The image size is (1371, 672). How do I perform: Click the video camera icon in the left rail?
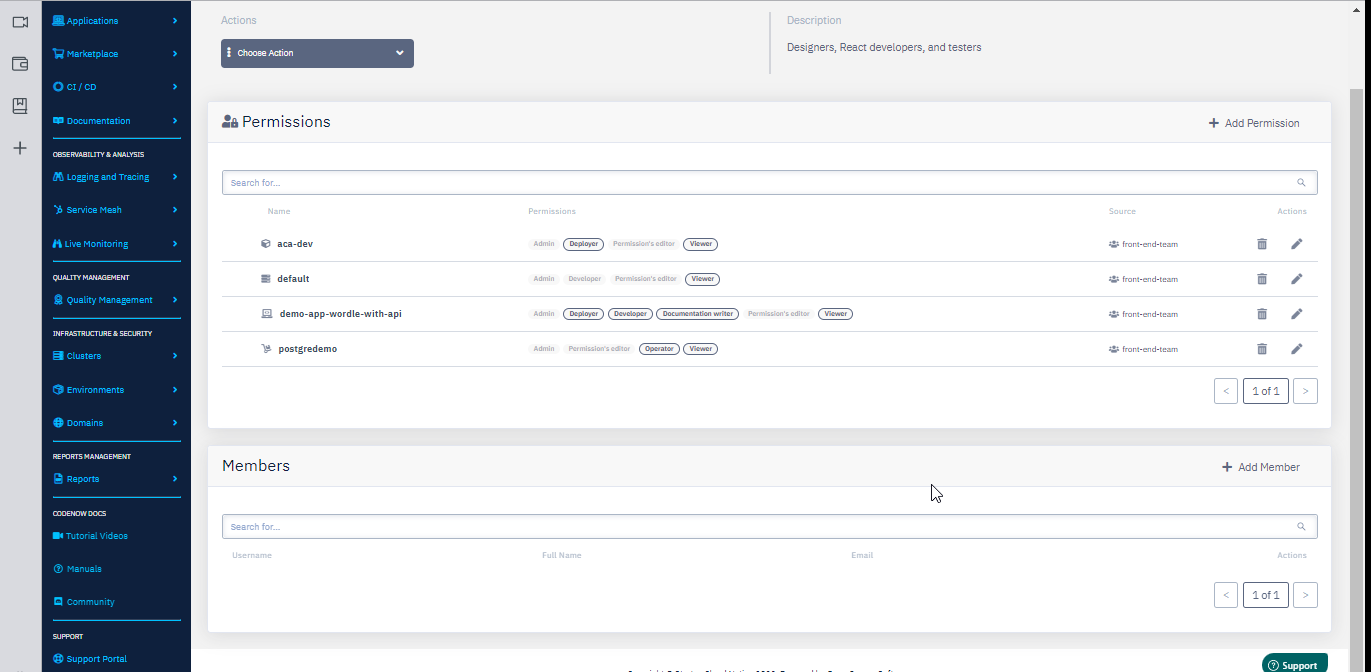pyautogui.click(x=20, y=21)
